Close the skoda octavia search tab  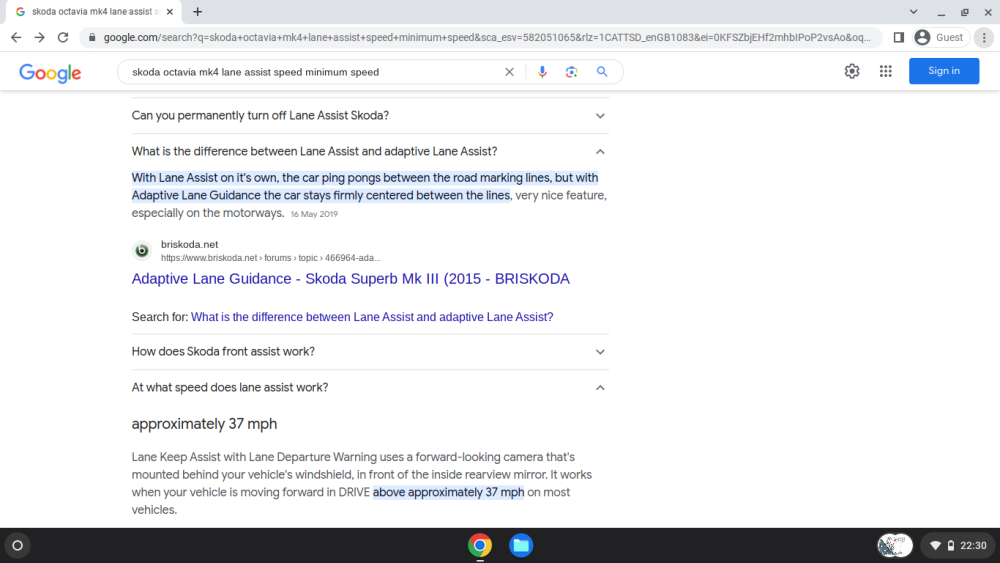170,11
